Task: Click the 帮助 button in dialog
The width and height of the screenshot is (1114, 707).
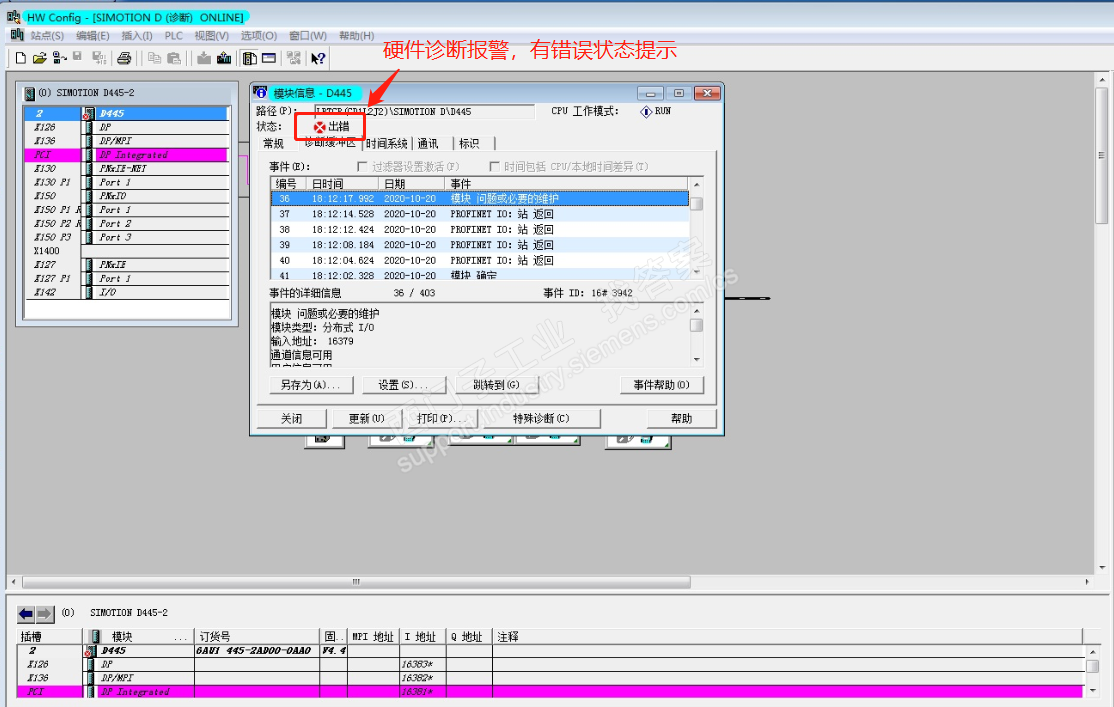Action: (681, 419)
